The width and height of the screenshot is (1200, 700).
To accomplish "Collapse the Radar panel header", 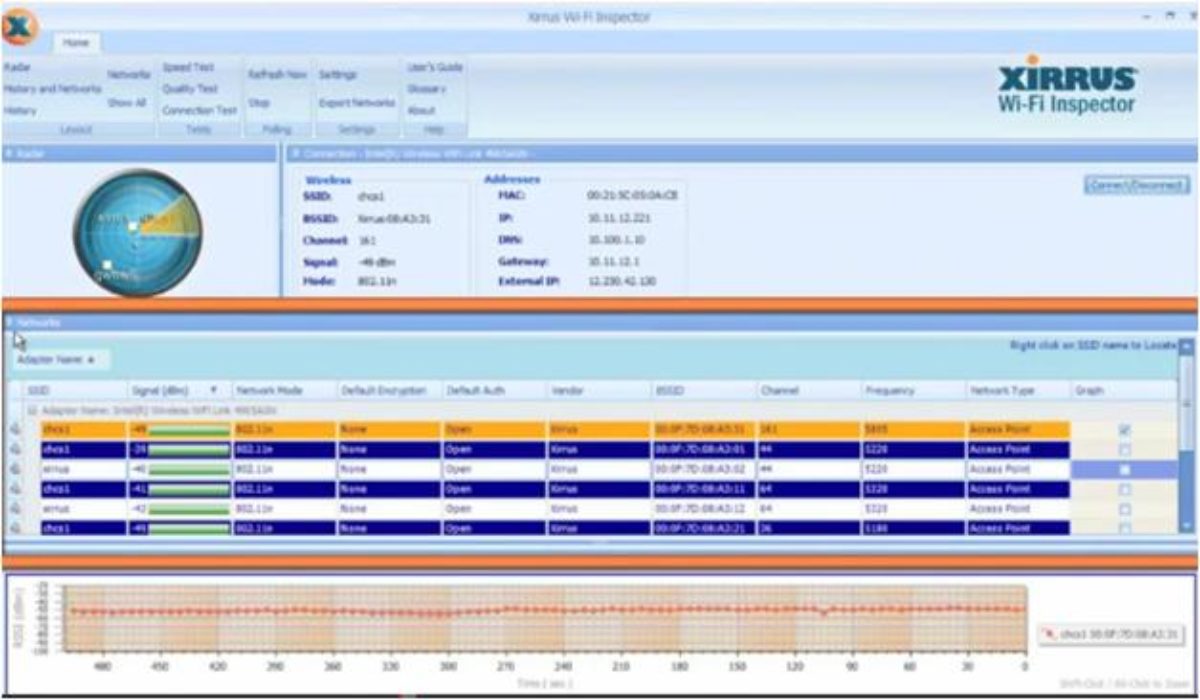I will pyautogui.click(x=139, y=153).
